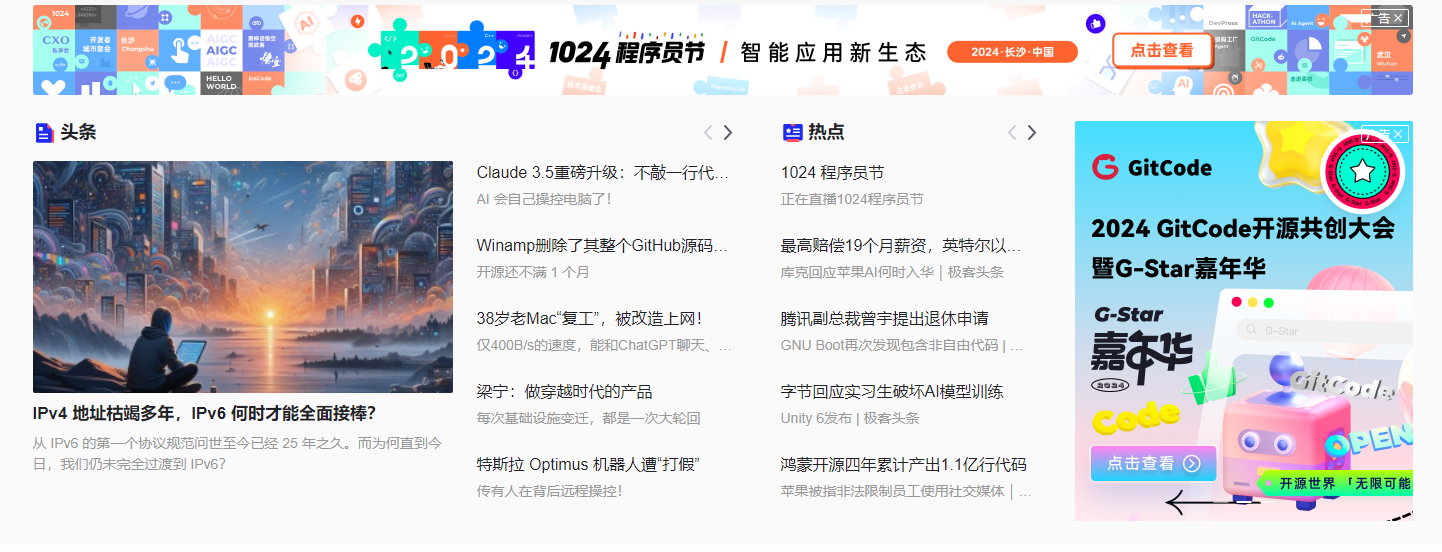Click the star badge in GitCode ad
The width and height of the screenshot is (1442, 552).
(x=1362, y=172)
